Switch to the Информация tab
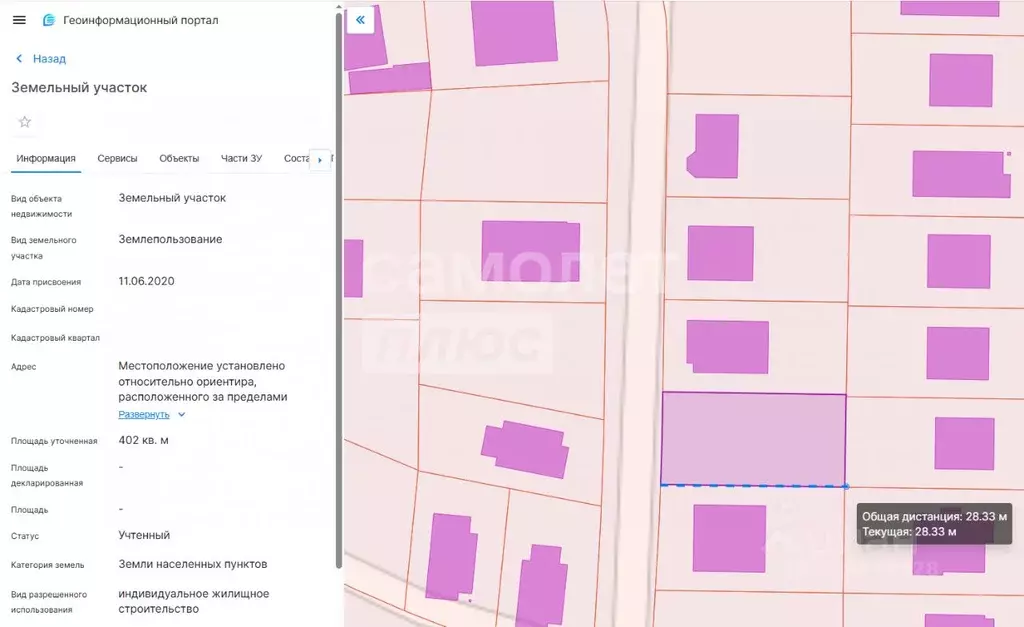The image size is (1024, 627). tap(46, 159)
